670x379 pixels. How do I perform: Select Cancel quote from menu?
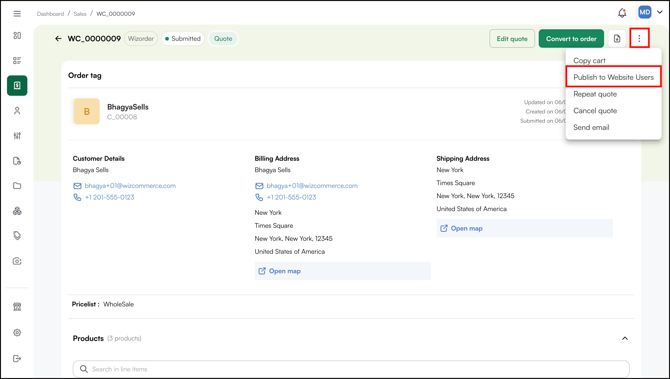(595, 111)
